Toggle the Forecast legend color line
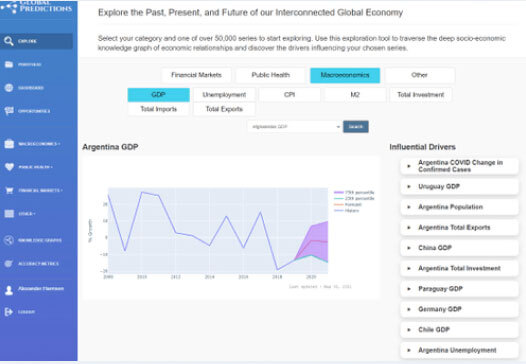 coord(339,205)
